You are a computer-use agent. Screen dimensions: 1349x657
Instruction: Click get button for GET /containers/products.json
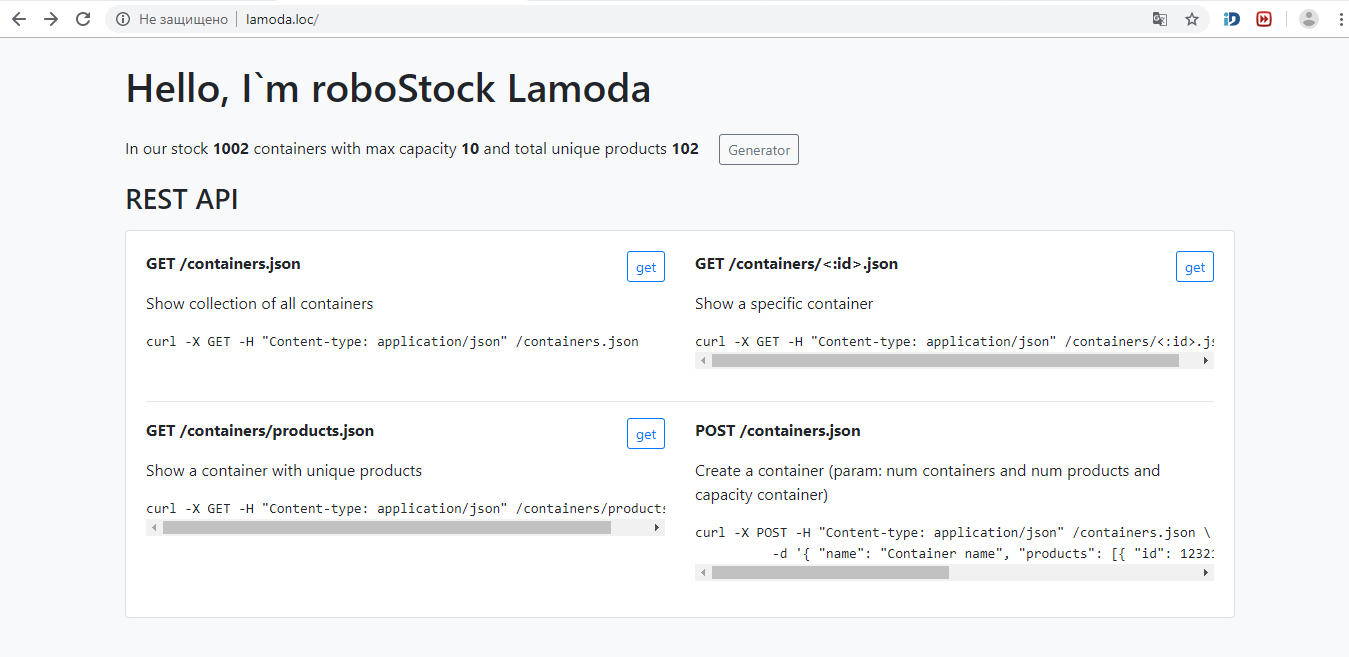pyautogui.click(x=646, y=434)
